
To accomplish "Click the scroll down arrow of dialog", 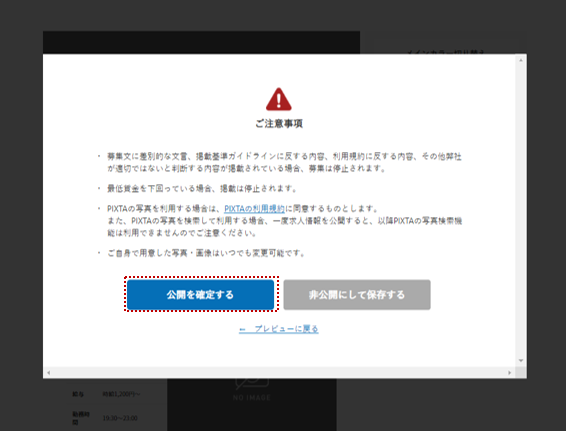I will pyautogui.click(x=521, y=360).
